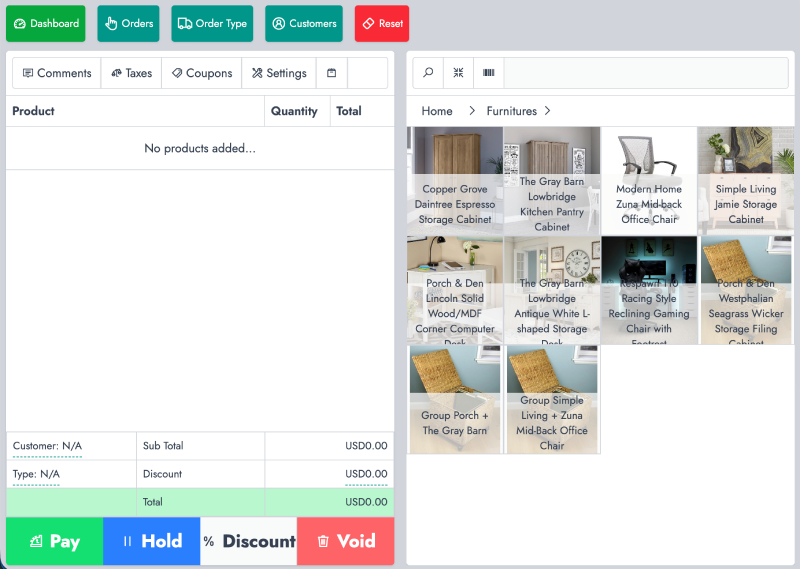
Task: Add Respawn Racing Style Reclining Gaming Chair
Action: coord(649,290)
